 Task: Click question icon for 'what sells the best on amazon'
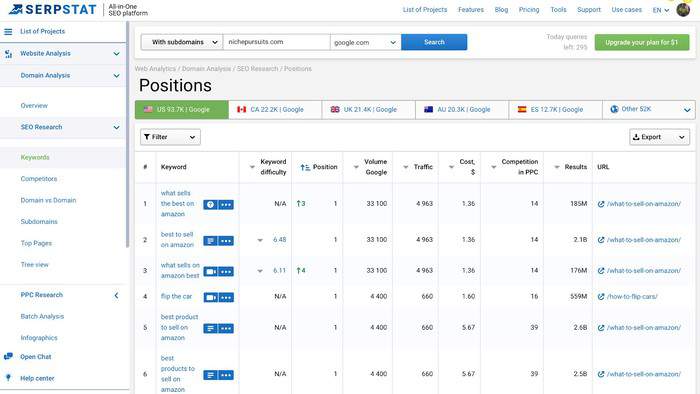(x=211, y=204)
